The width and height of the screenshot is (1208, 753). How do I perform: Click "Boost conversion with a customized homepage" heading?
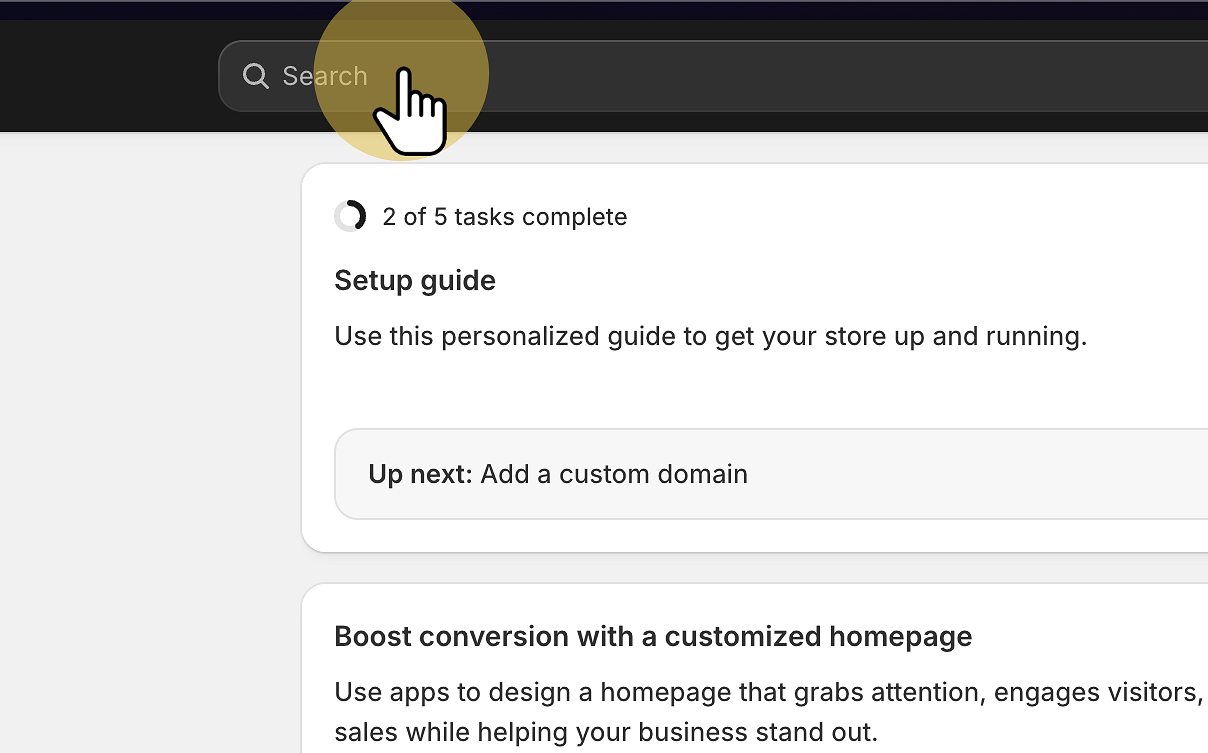(x=653, y=637)
